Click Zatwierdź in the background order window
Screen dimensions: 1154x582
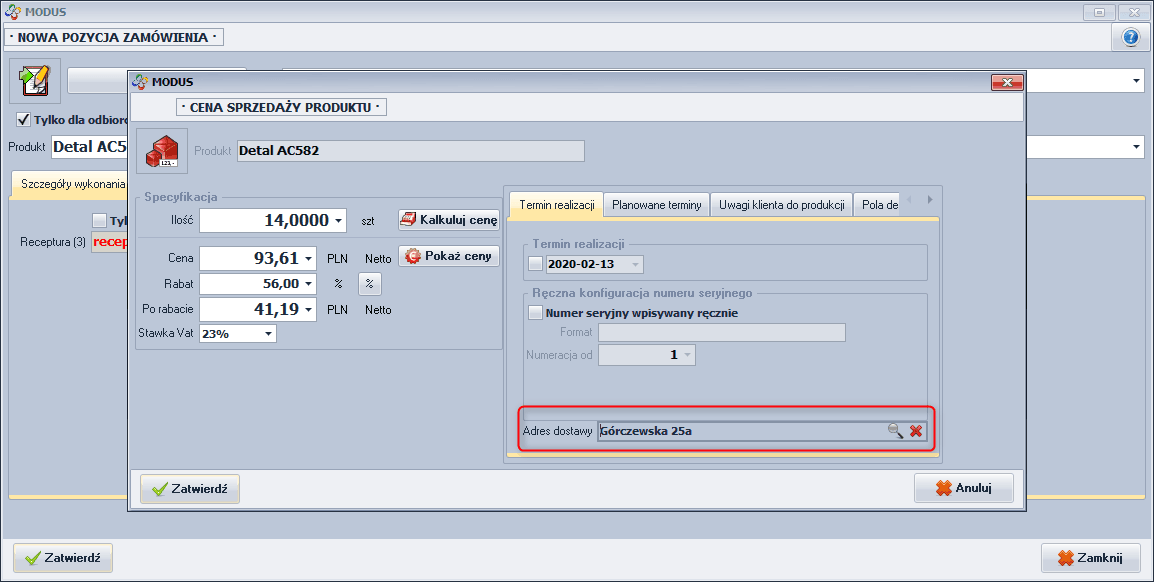click(63, 558)
